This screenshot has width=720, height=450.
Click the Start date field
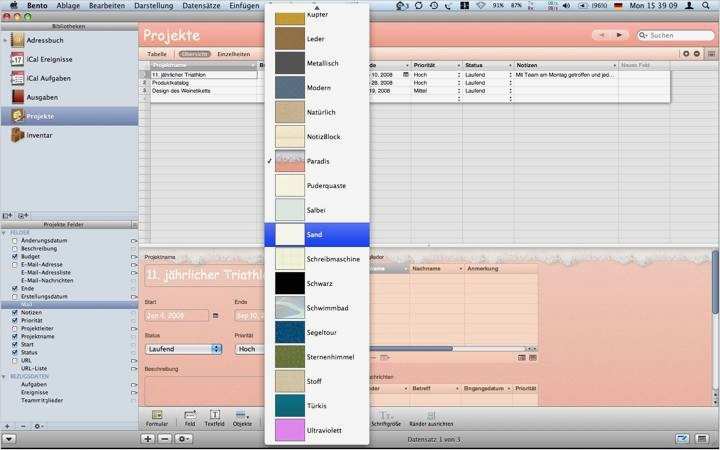click(x=177, y=316)
